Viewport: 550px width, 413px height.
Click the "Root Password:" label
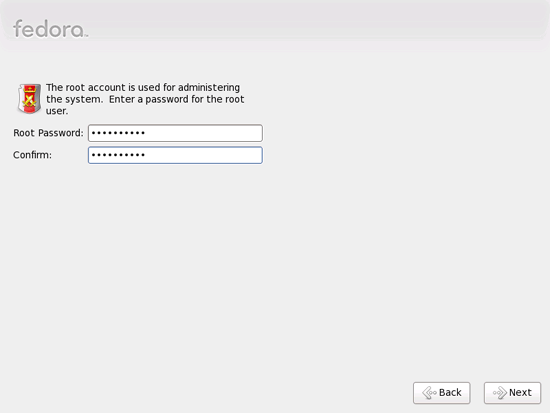[48, 133]
